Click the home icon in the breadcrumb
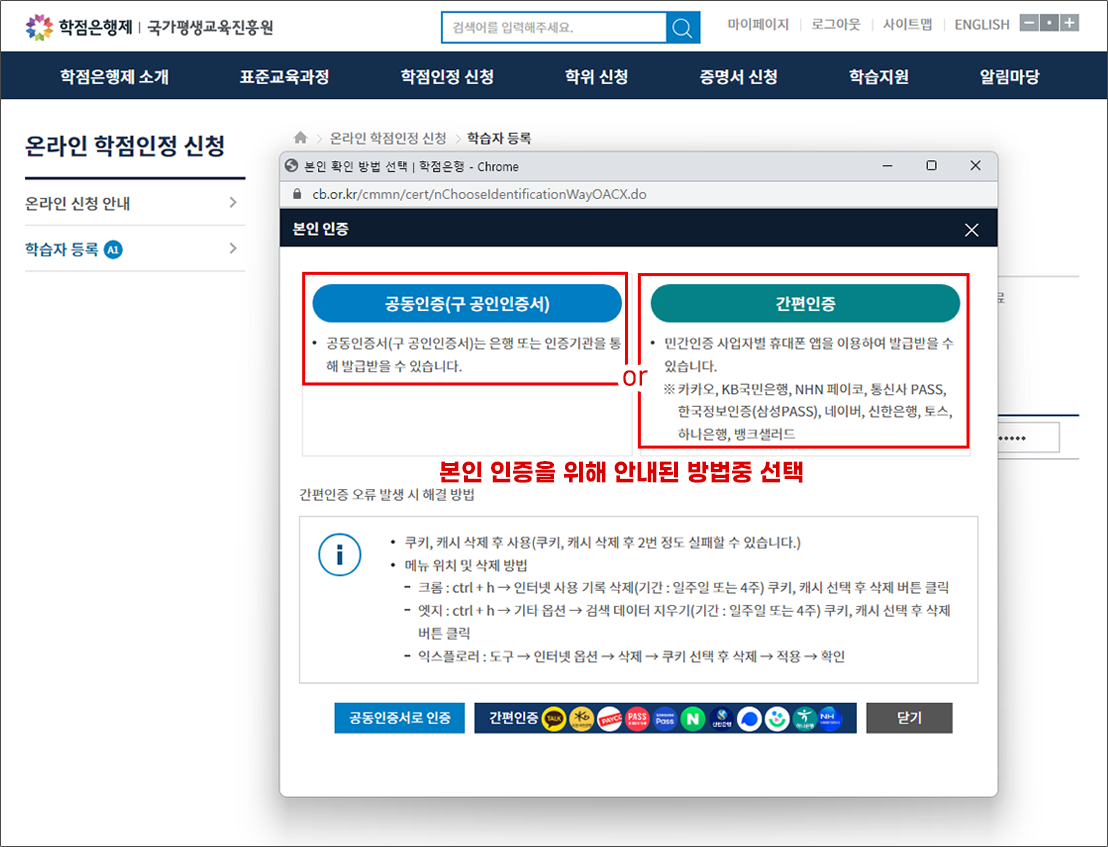 click(300, 138)
